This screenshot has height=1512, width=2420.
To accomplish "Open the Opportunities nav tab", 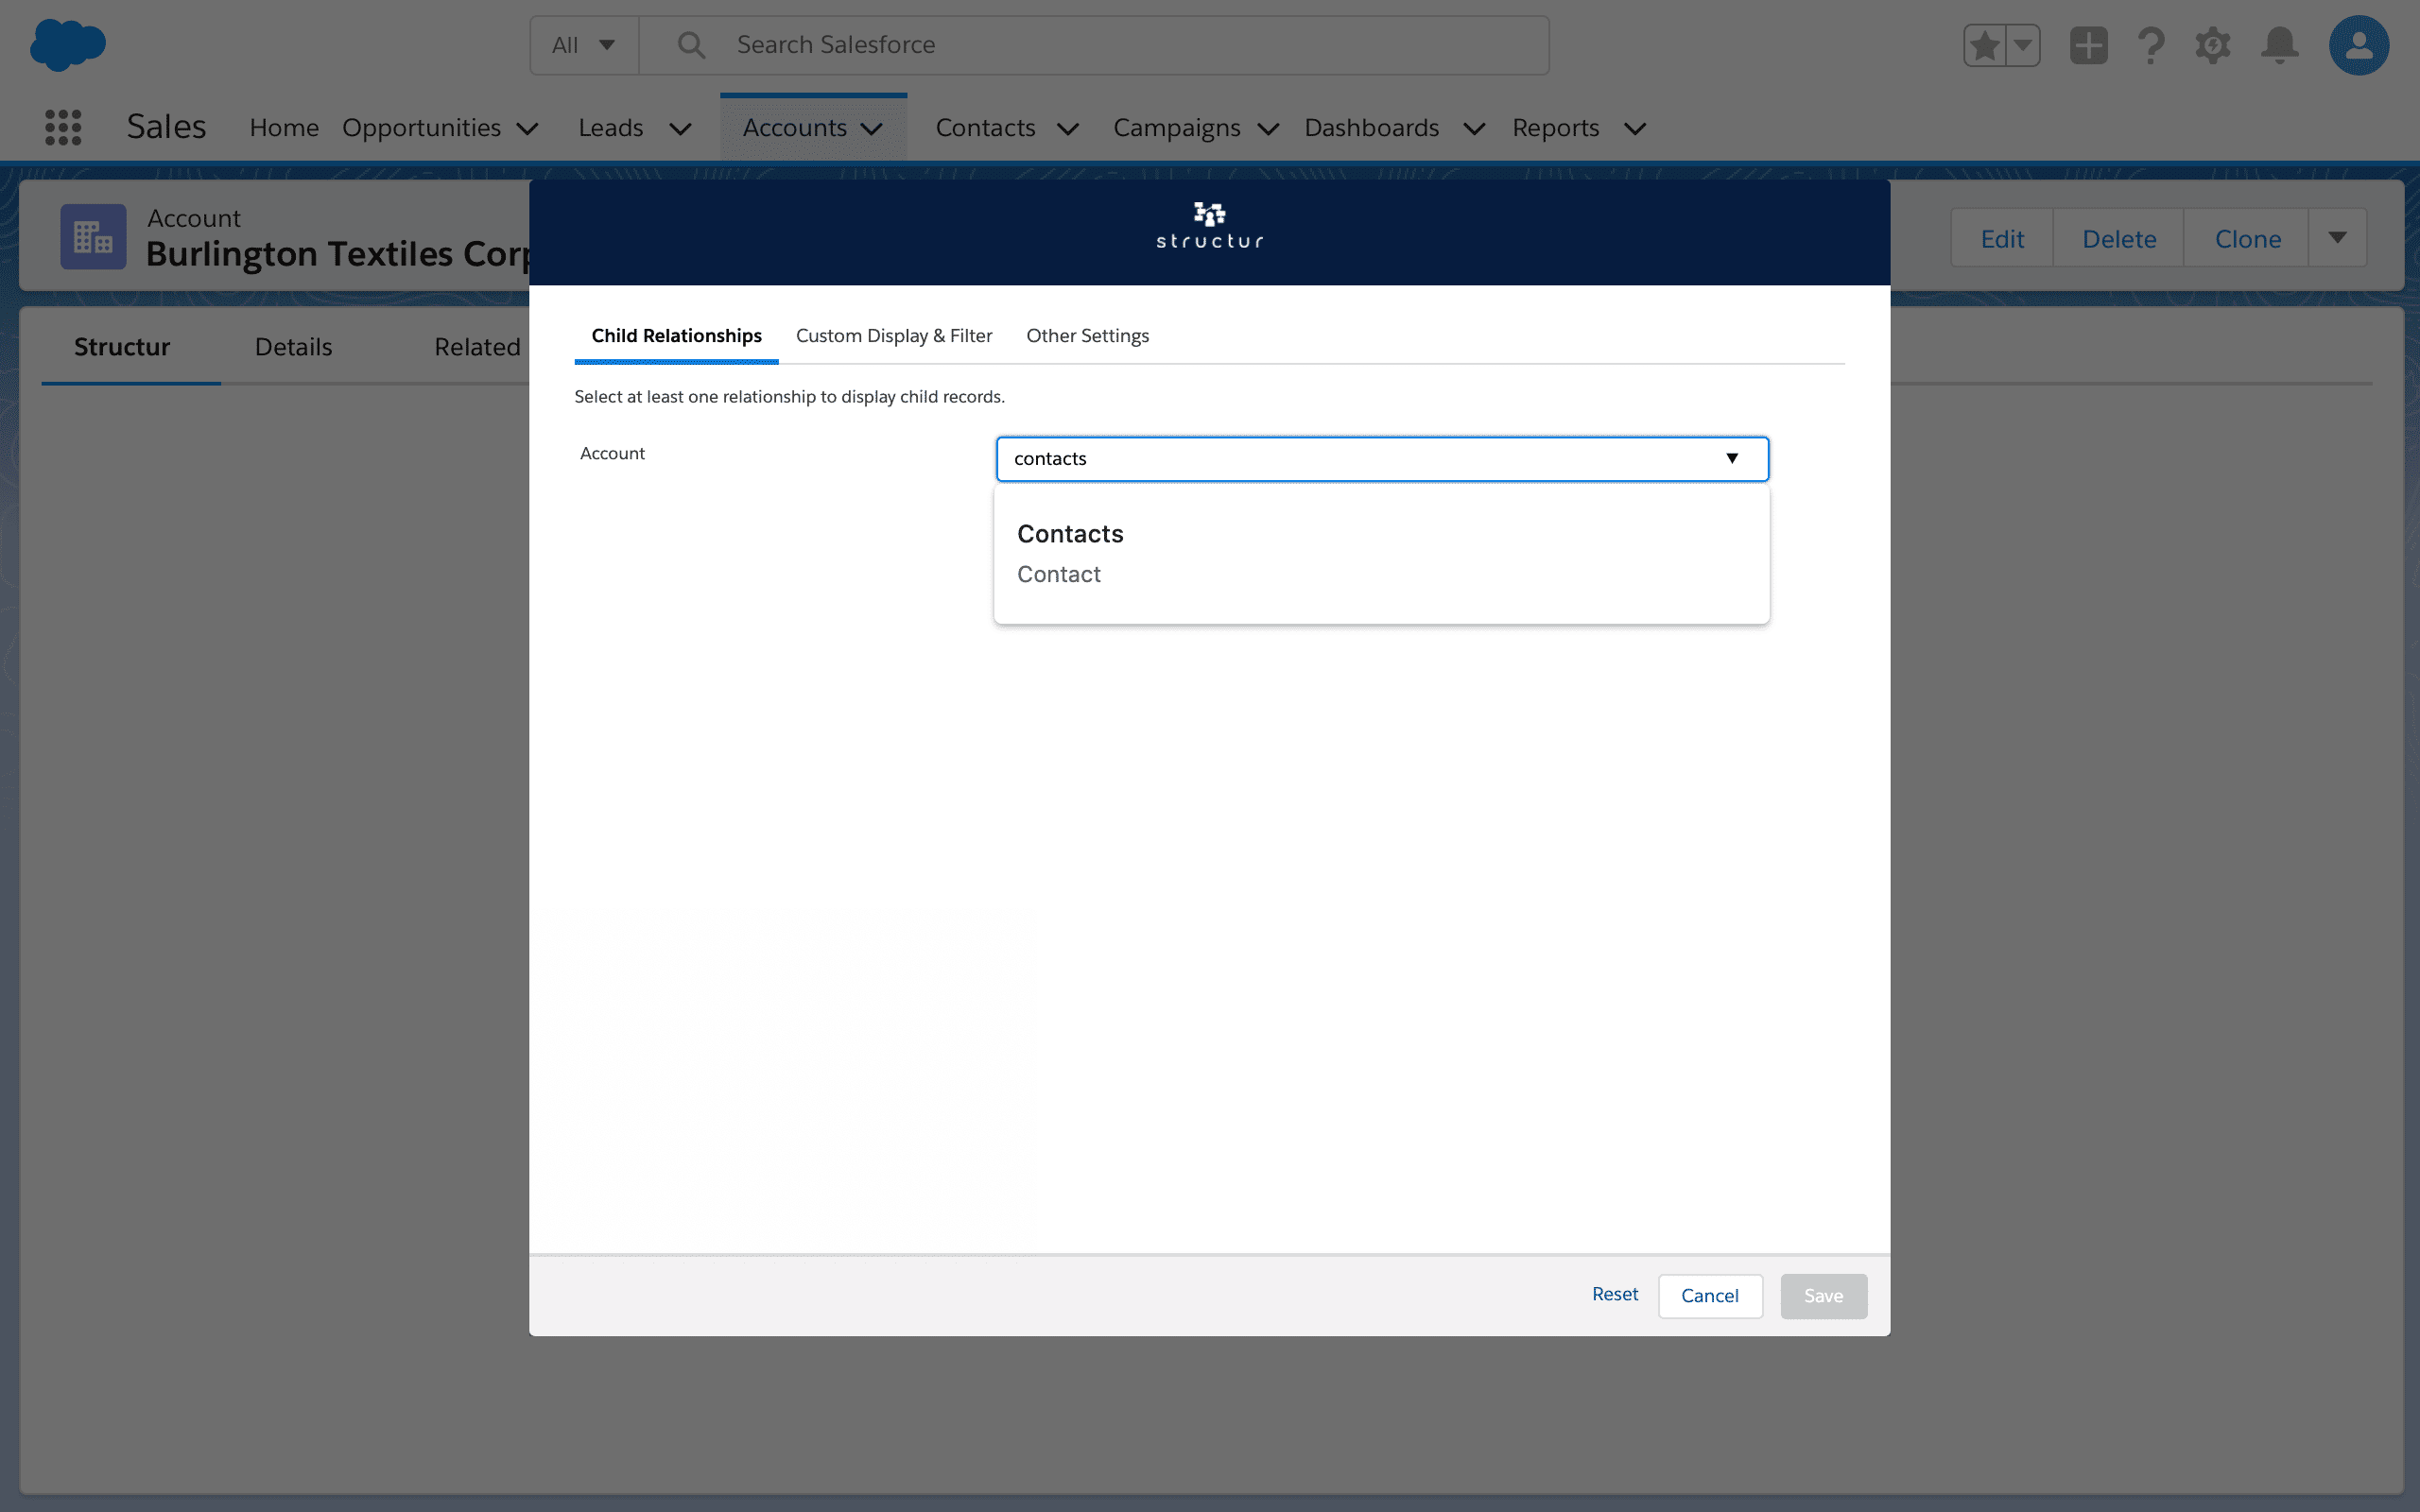I will coord(421,127).
